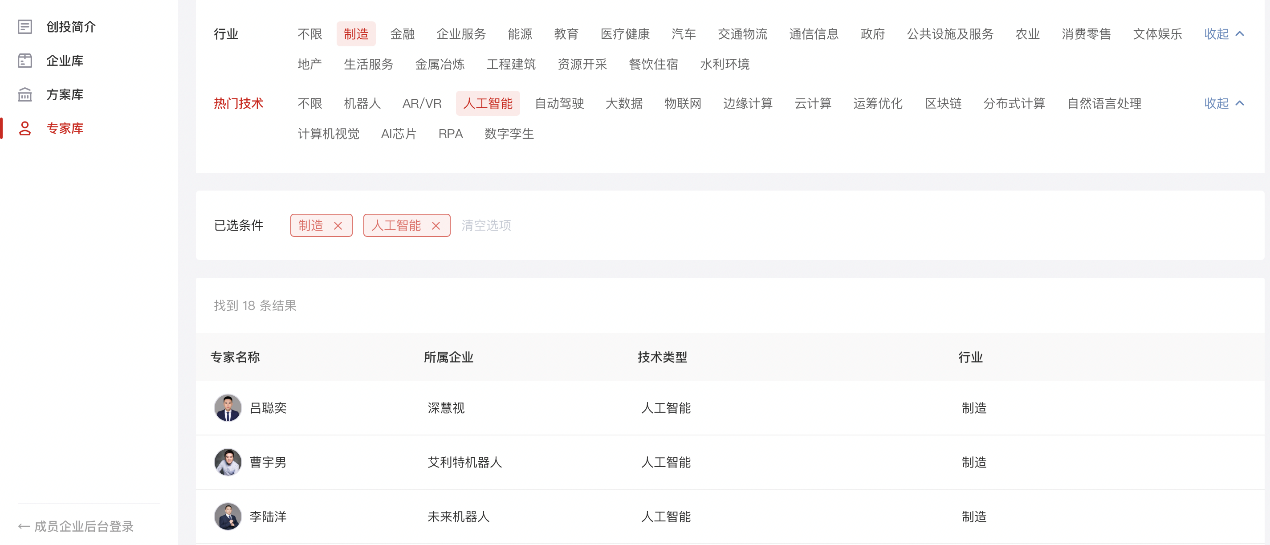
Task: Click the 专家库 person icon
Action: pos(25,128)
